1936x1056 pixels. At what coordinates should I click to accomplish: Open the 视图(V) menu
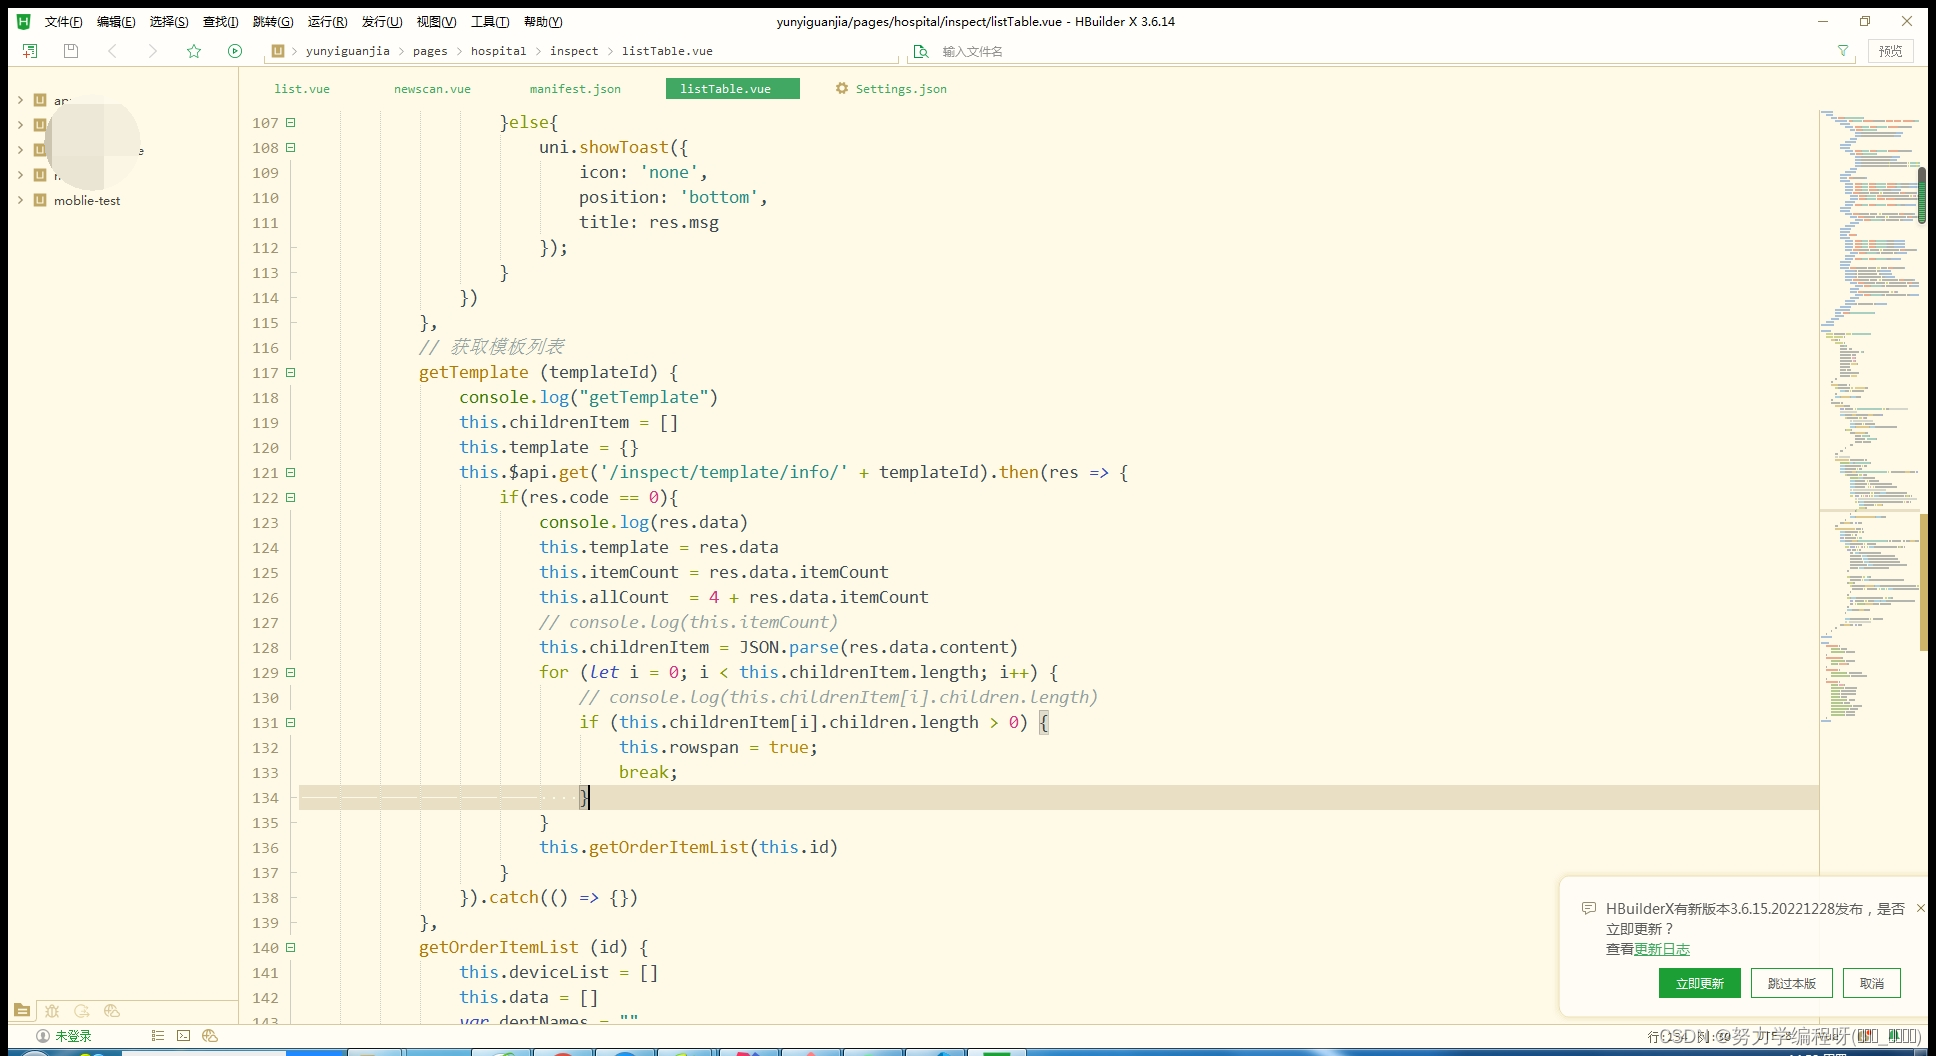pyautogui.click(x=436, y=21)
